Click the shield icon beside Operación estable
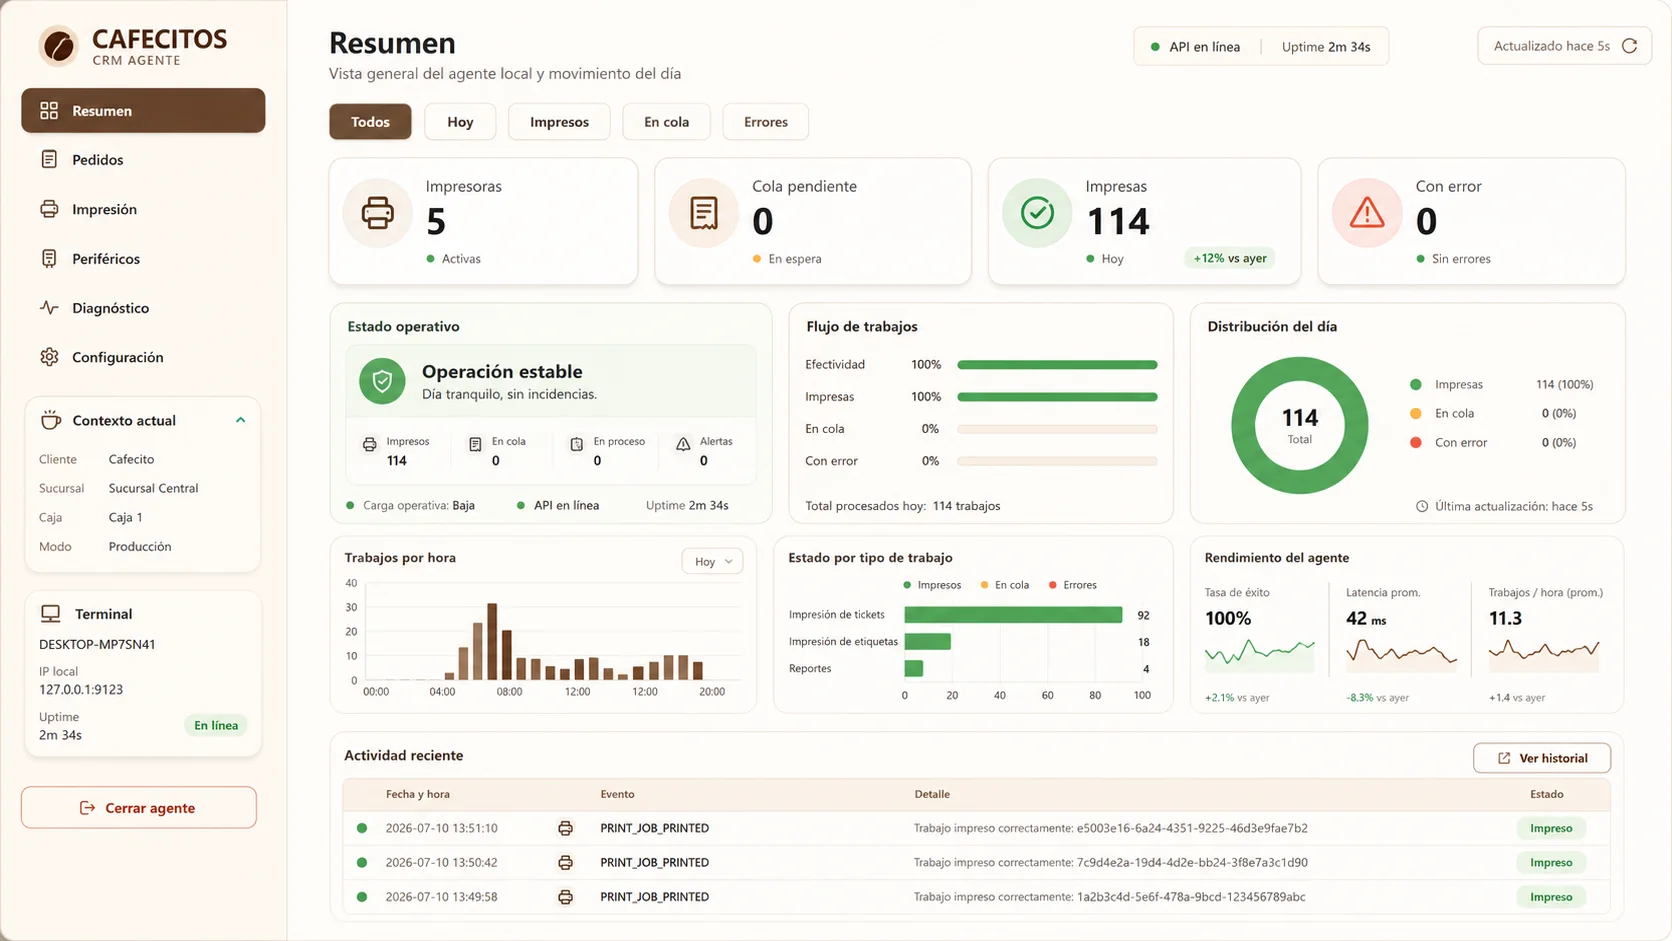The height and width of the screenshot is (941, 1672). [x=382, y=381]
